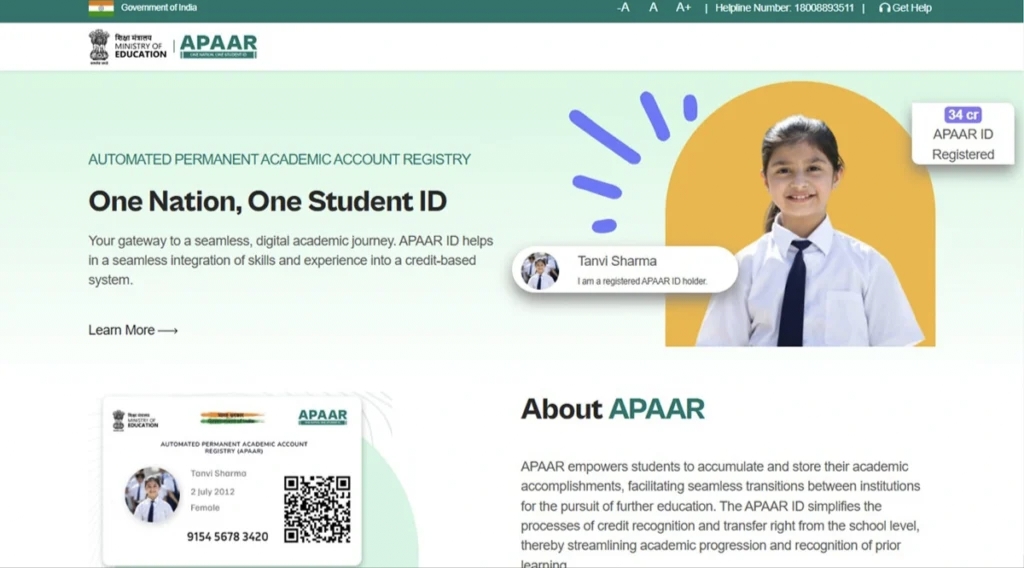Increase font size with A+ button
Image resolution: width=1024 pixels, height=568 pixels.
pos(683,8)
